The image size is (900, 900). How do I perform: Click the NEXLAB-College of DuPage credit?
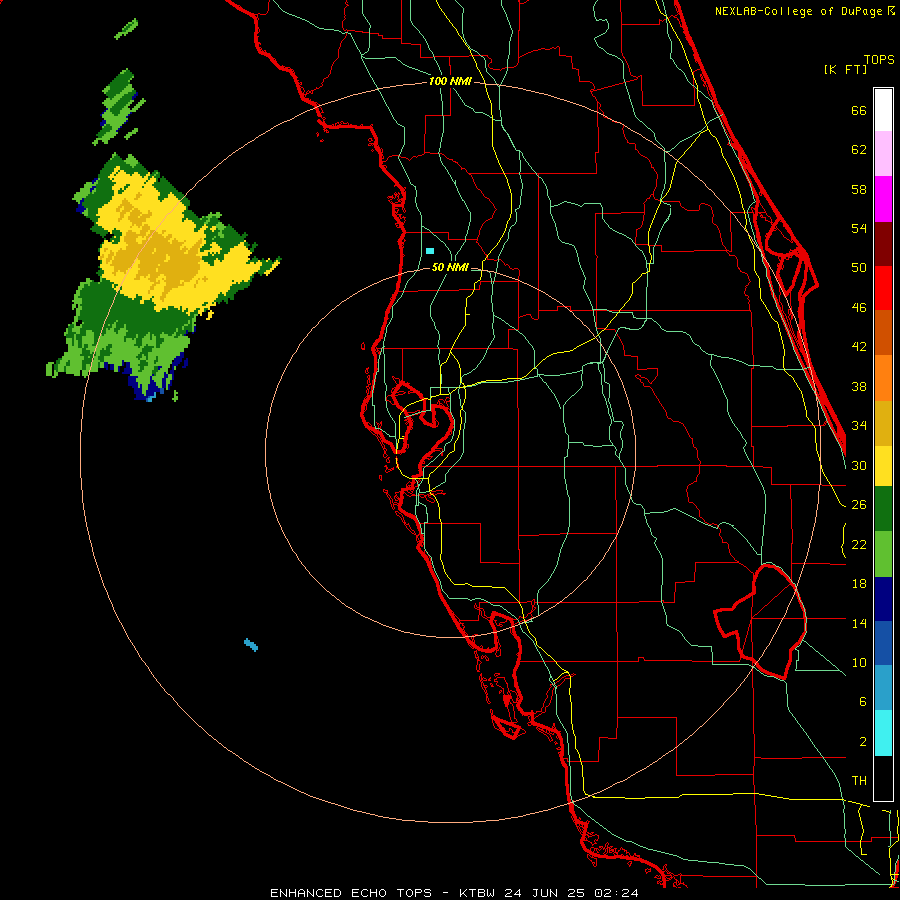pos(801,11)
